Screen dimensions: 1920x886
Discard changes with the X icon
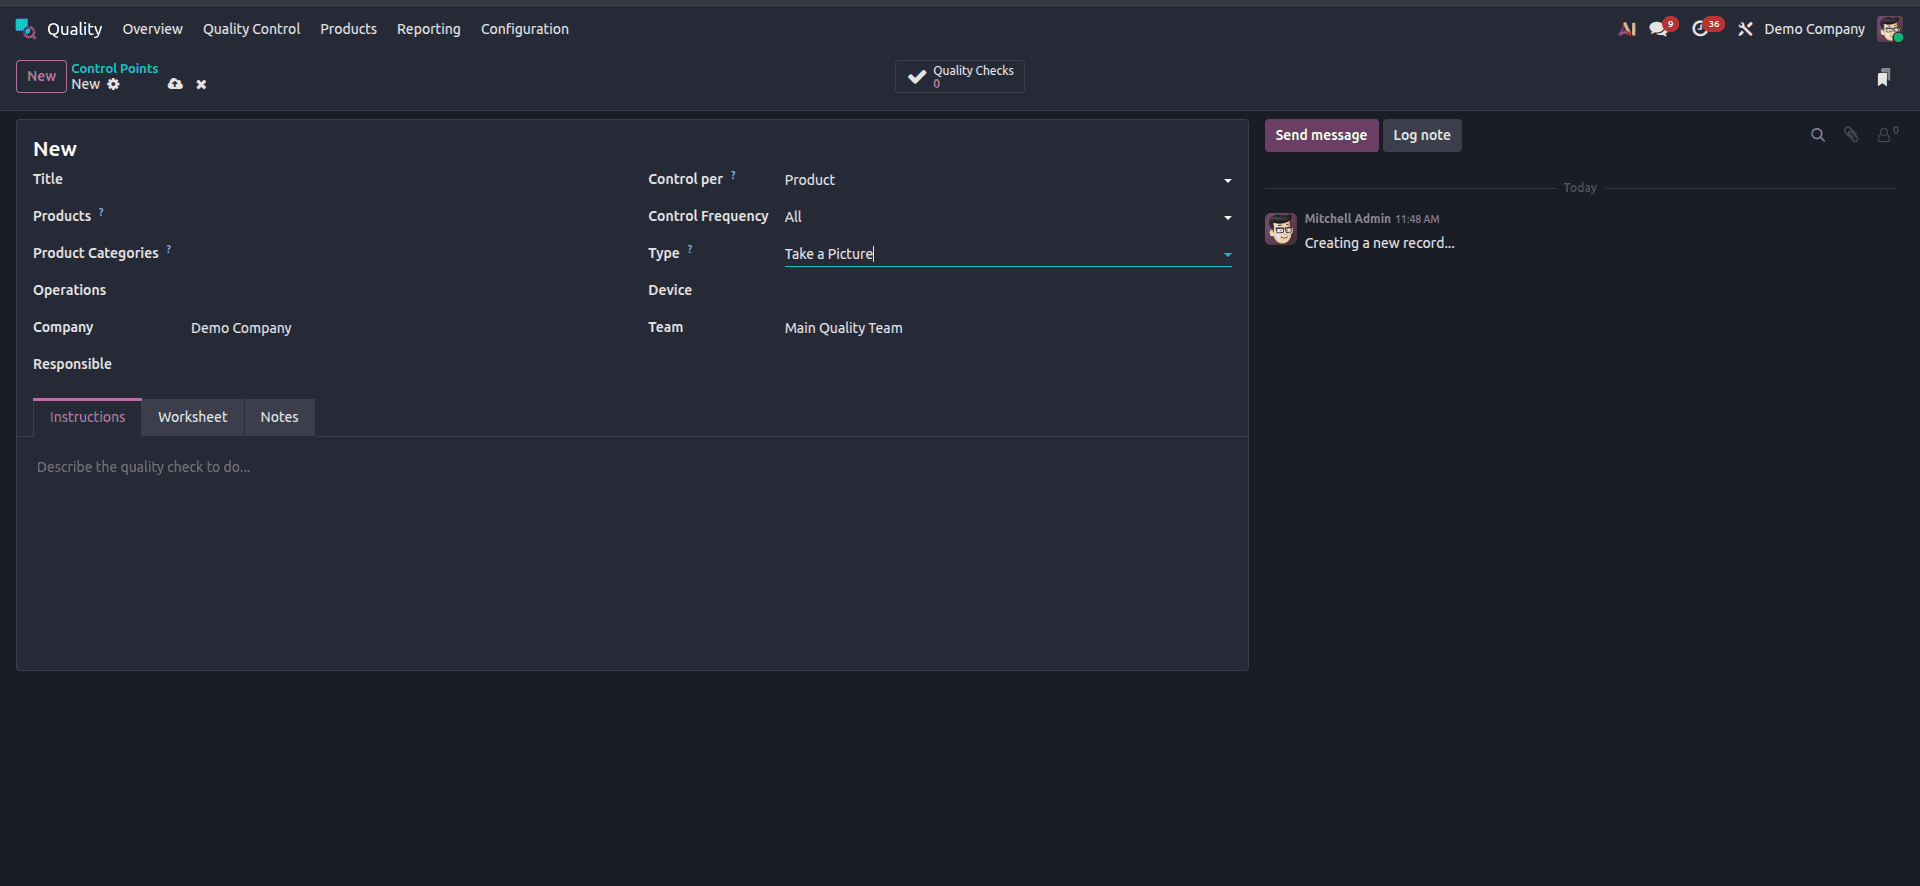(201, 85)
